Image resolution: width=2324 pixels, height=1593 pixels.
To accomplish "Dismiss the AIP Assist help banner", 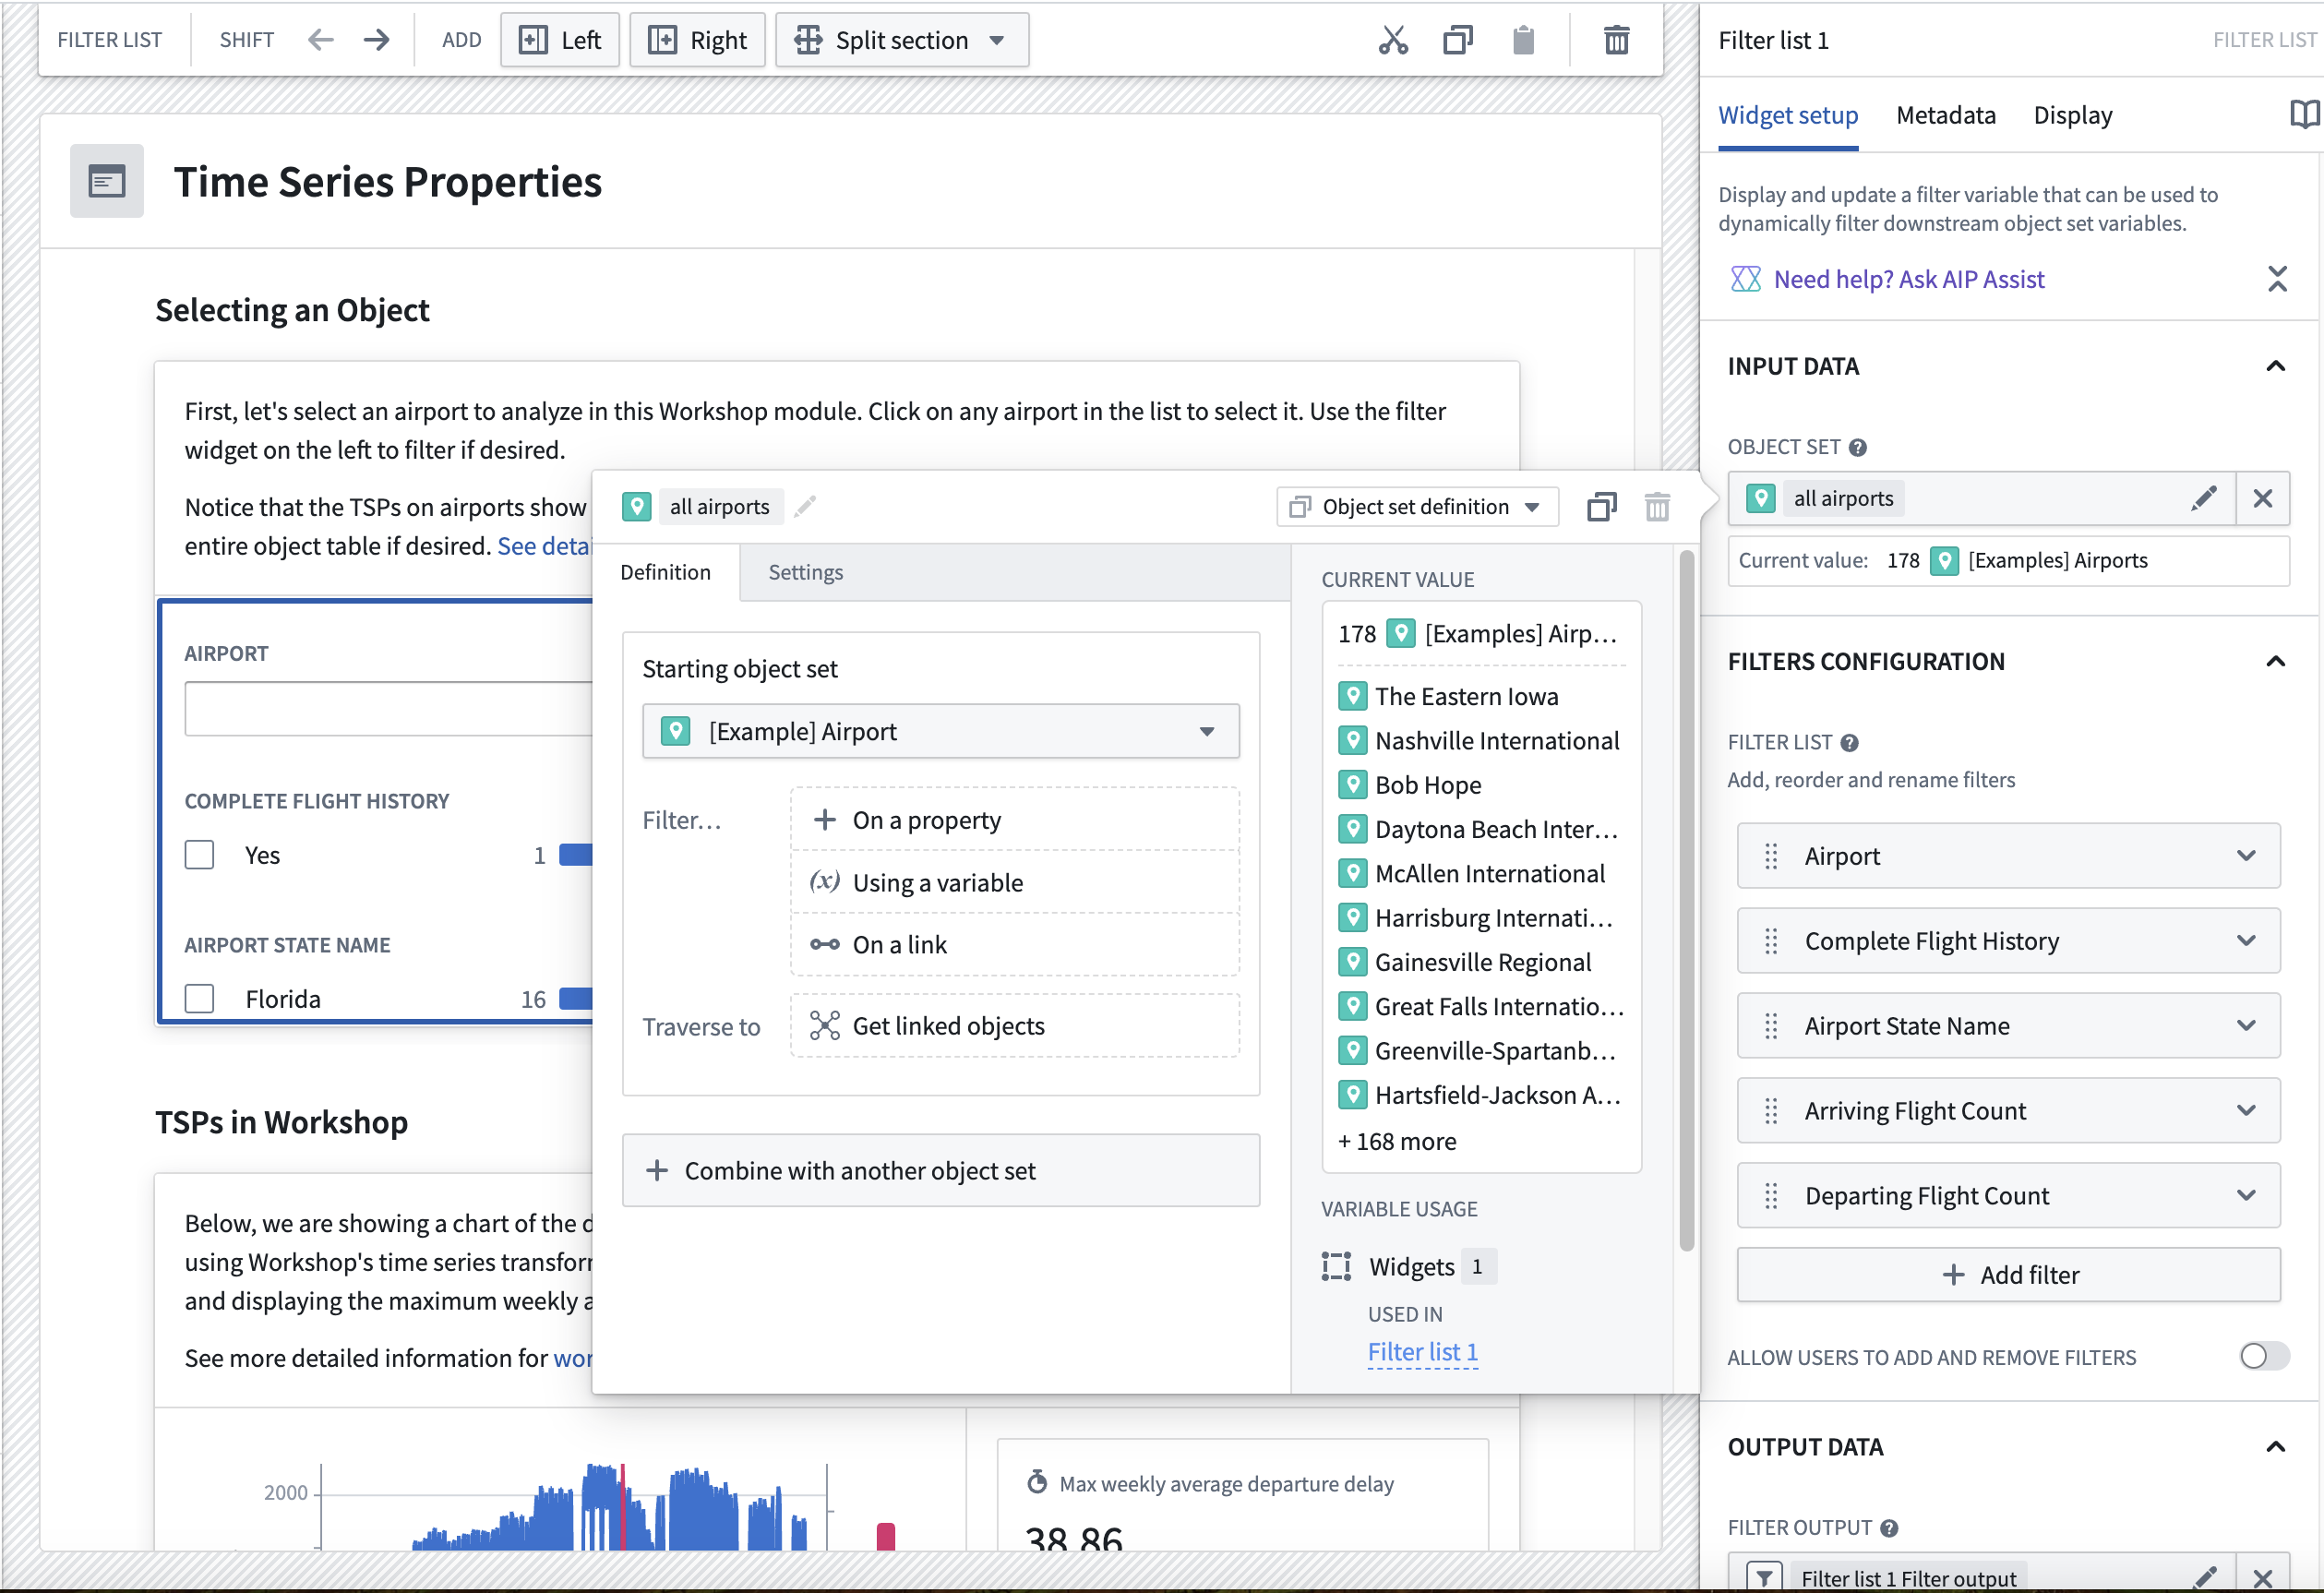I will [2277, 279].
